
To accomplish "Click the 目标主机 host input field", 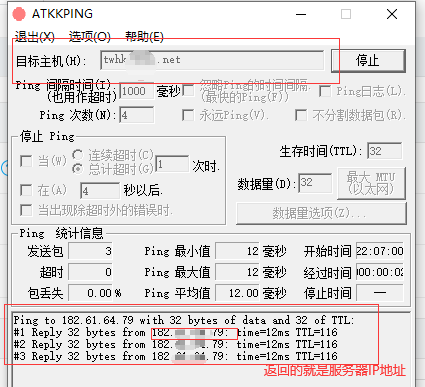I will pos(212,60).
